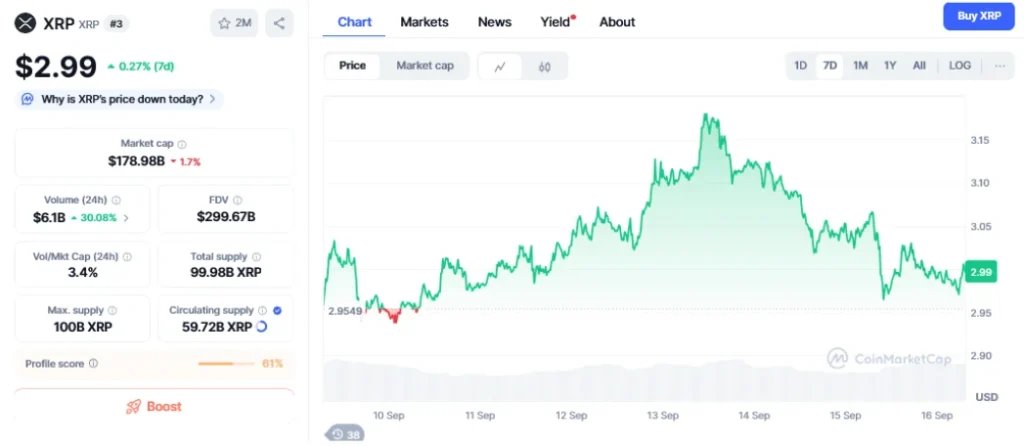1024x446 pixels.
Task: Switch to the News tab
Action: coord(494,22)
